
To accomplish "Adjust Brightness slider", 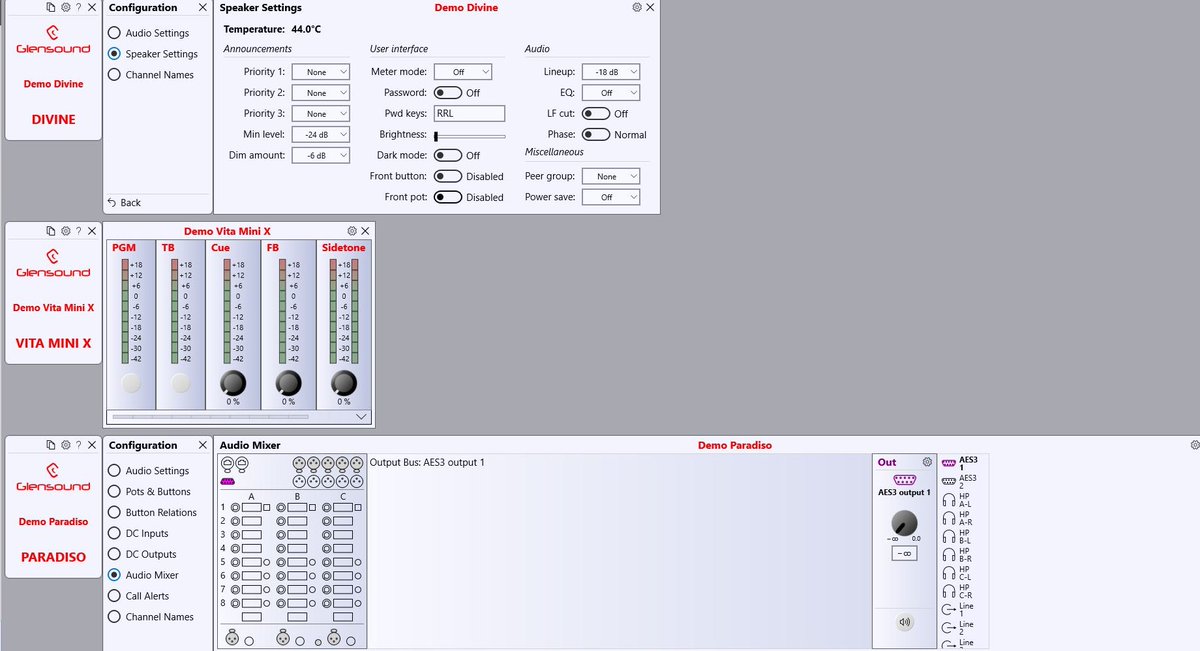I will 470,135.
